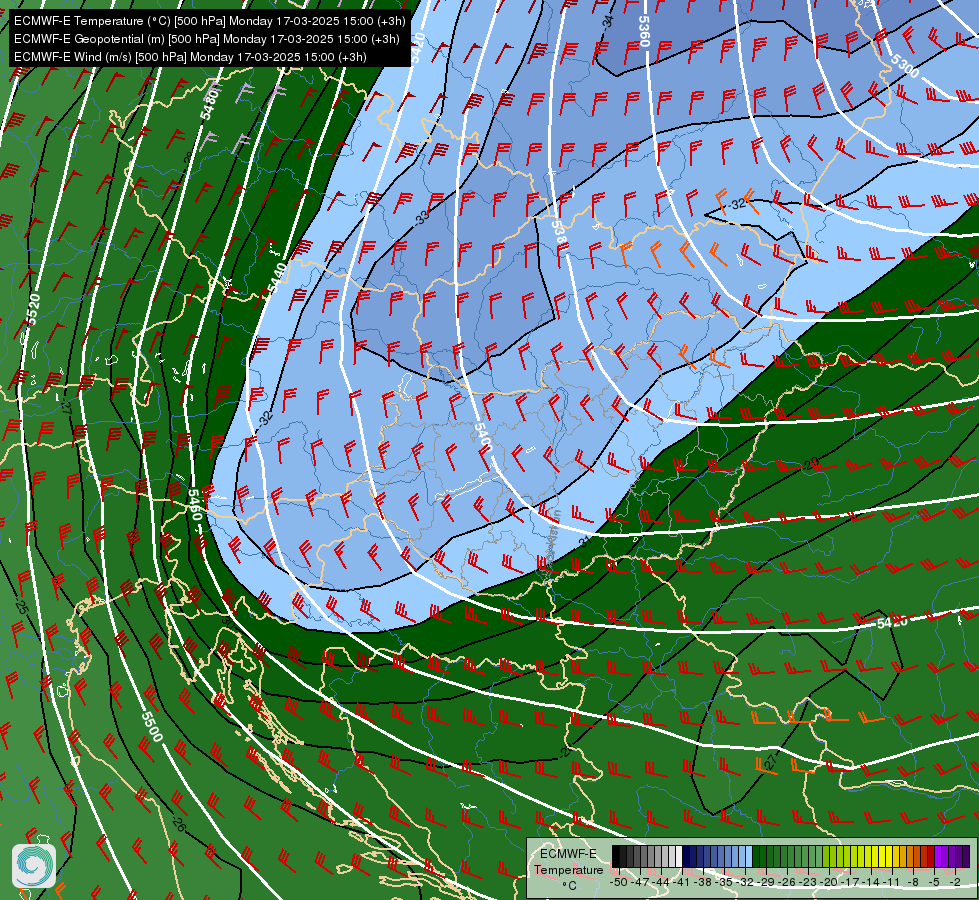Click the -35 tick label in legend
The image size is (979, 900).
[x=724, y=882]
